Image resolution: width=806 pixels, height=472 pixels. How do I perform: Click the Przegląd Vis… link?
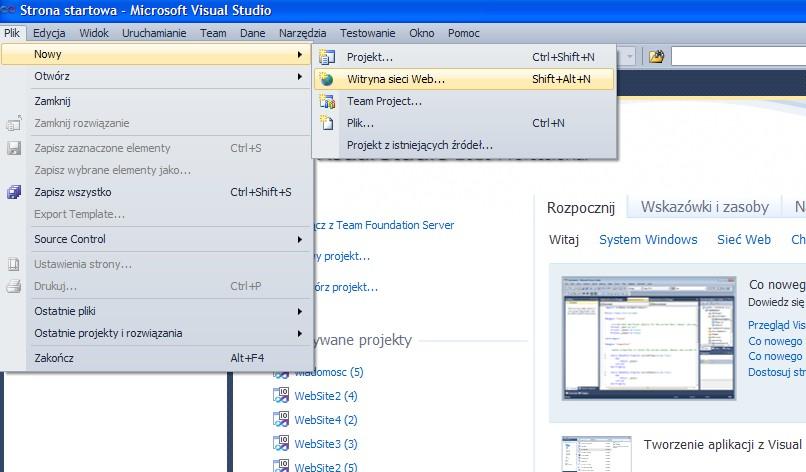[777, 325]
